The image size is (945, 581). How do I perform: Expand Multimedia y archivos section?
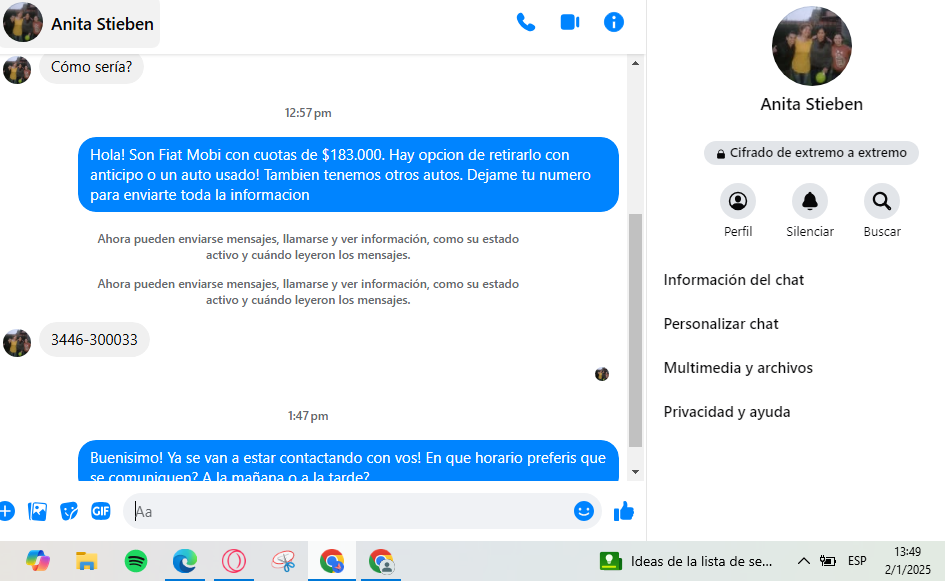click(738, 368)
